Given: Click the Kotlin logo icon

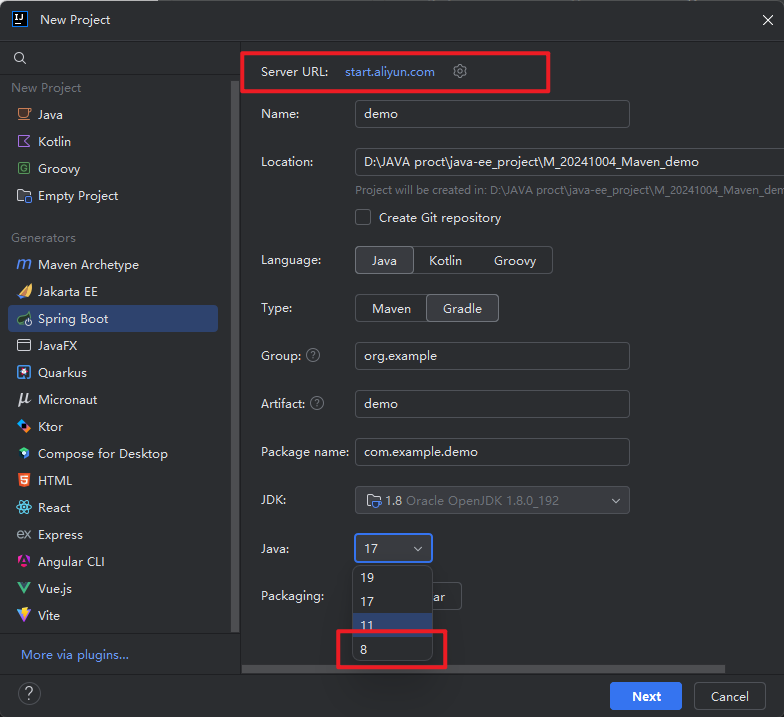Looking at the screenshot, I should pyautogui.click(x=24, y=141).
